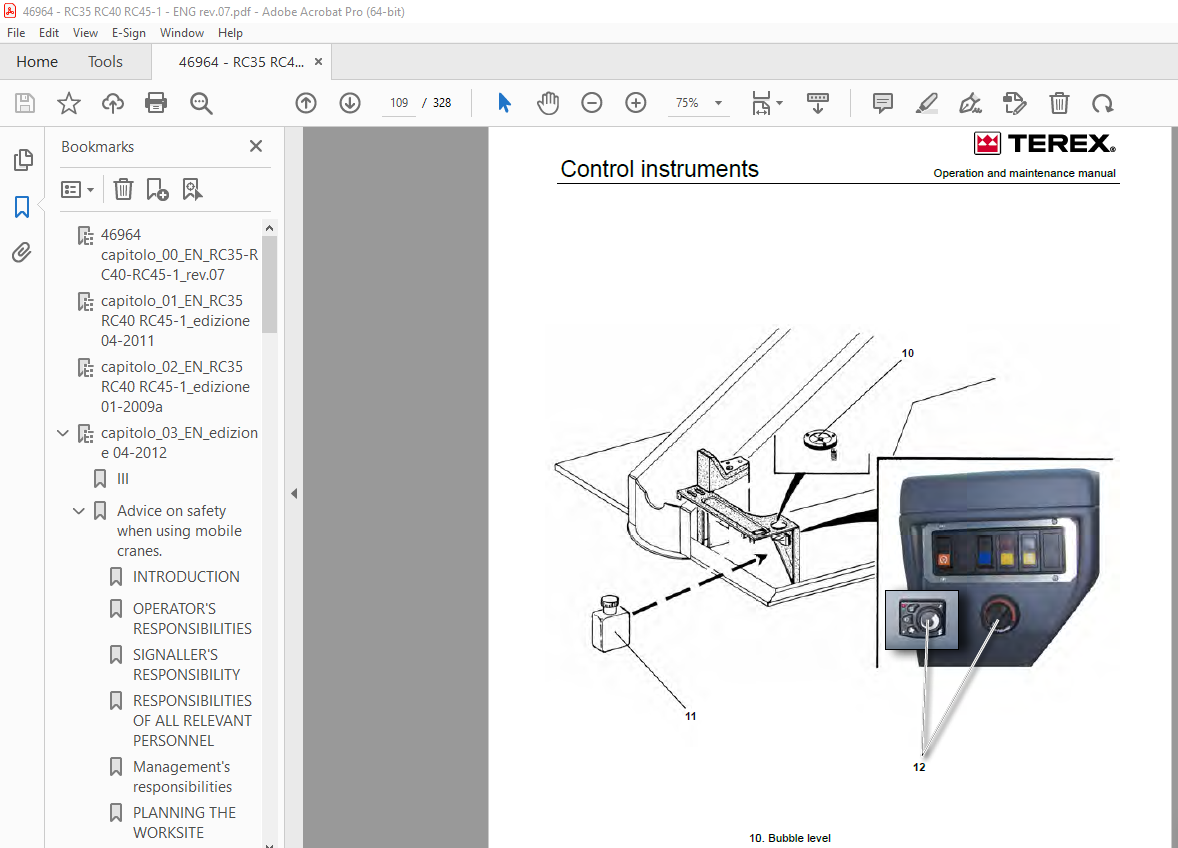Open Page Thumbnails panel

pos(23,159)
